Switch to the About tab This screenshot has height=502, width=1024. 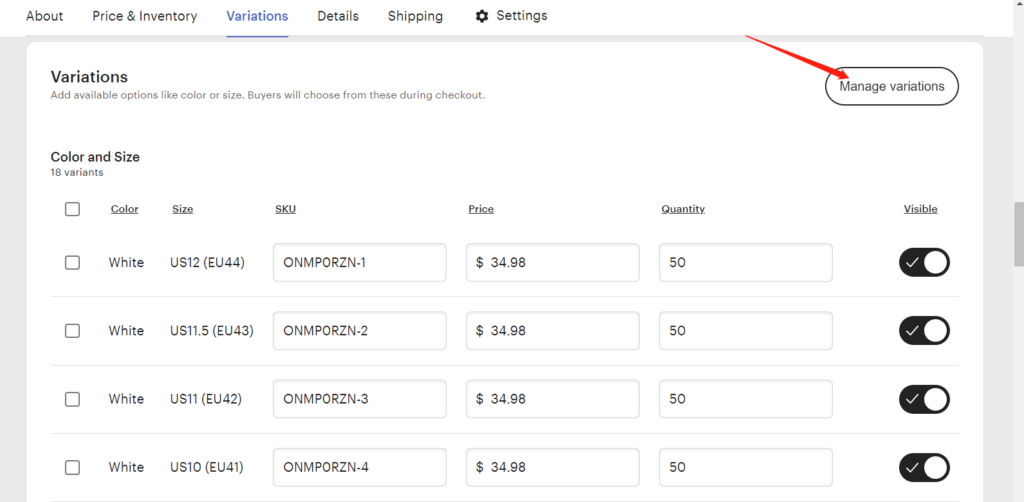tap(44, 16)
